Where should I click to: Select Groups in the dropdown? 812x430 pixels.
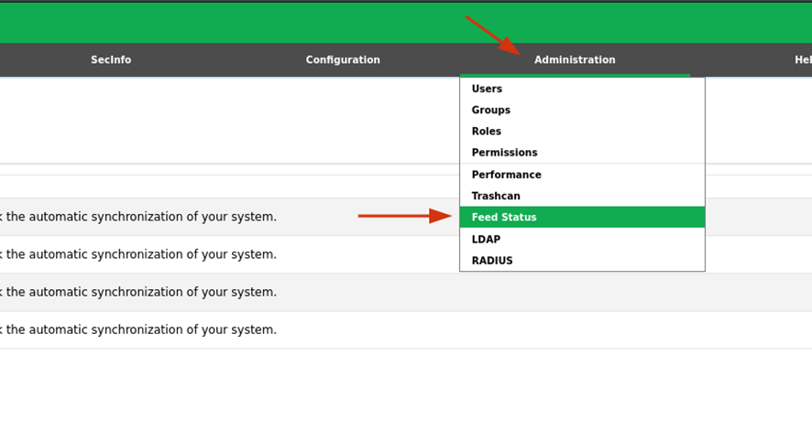(582, 110)
